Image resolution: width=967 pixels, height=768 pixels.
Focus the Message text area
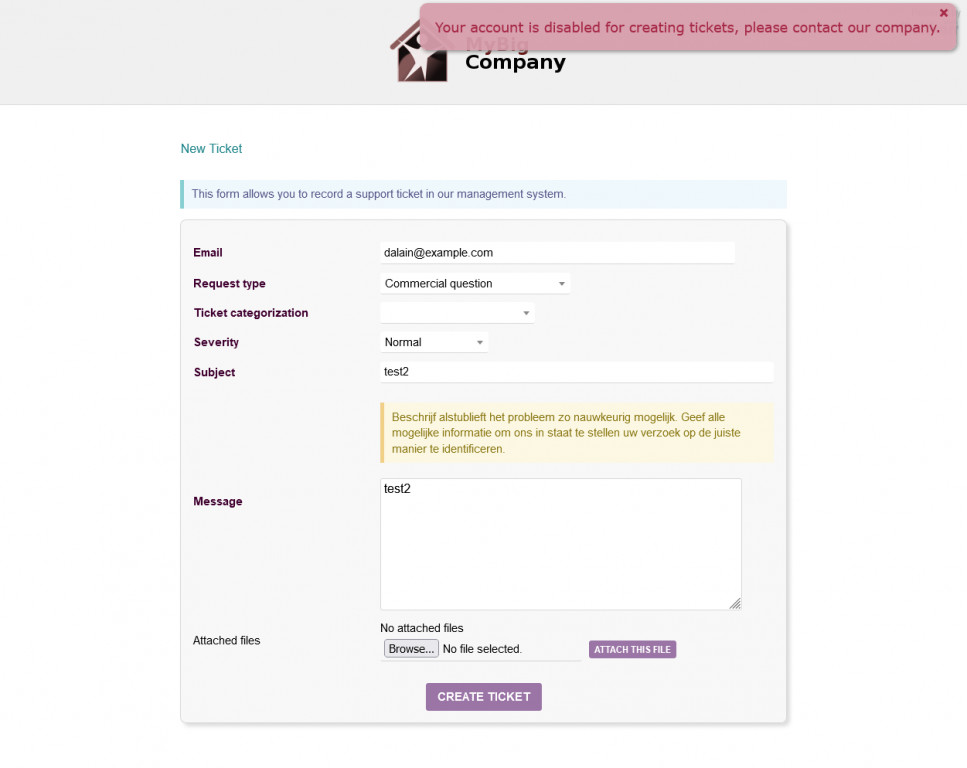point(560,543)
